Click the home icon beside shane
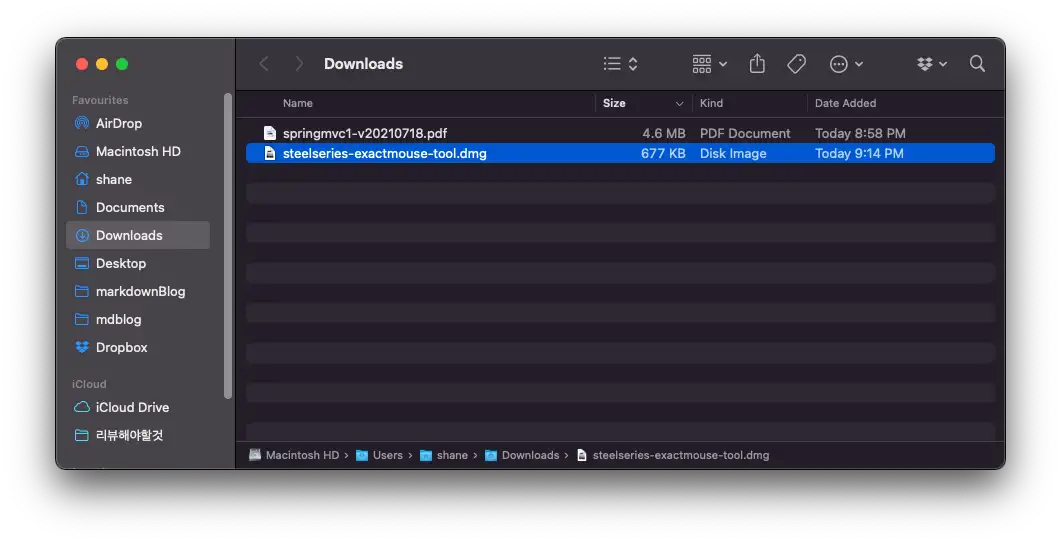Viewport: 1061px width, 543px height. point(82,179)
